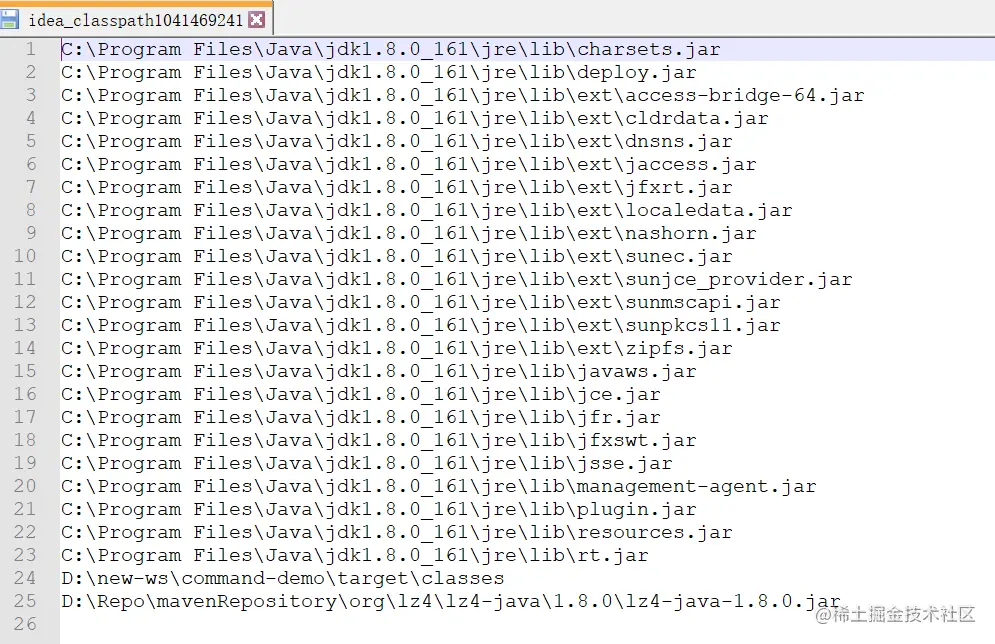Click line containing plugin.jar
Image resolution: width=995 pixels, height=644 pixels.
click(379, 509)
